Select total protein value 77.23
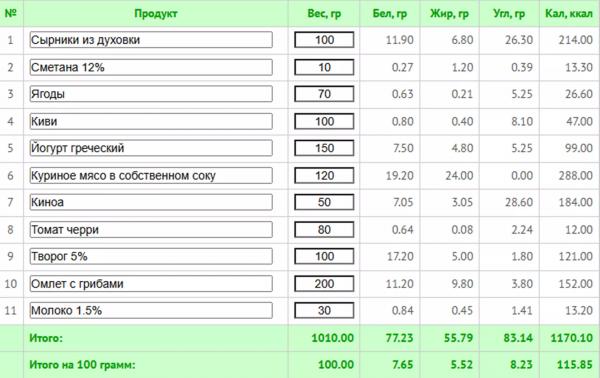This screenshot has height=378, width=600. (399, 338)
